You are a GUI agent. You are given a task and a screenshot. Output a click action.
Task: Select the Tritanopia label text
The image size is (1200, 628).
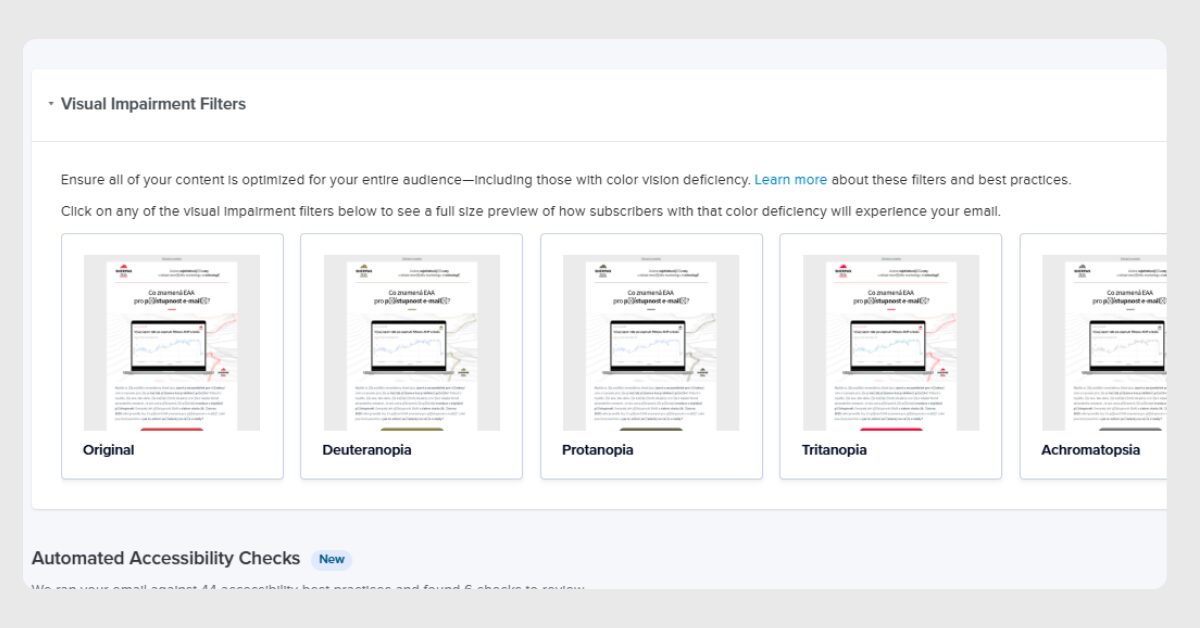[x=834, y=450]
